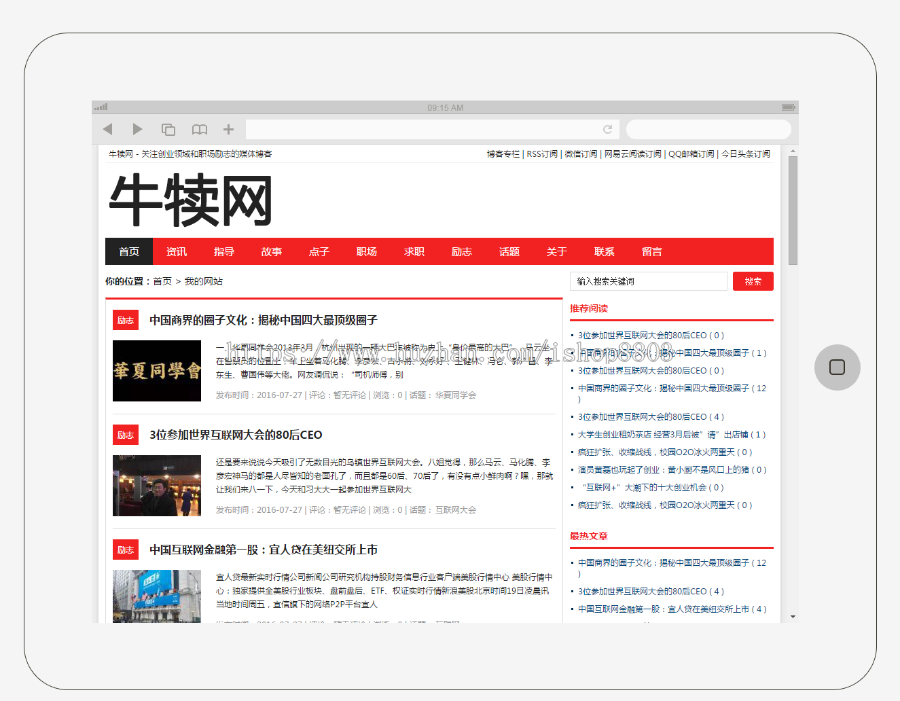The width and height of the screenshot is (900, 701).
Task: Open a new tab with the plus icon
Action: [228, 128]
